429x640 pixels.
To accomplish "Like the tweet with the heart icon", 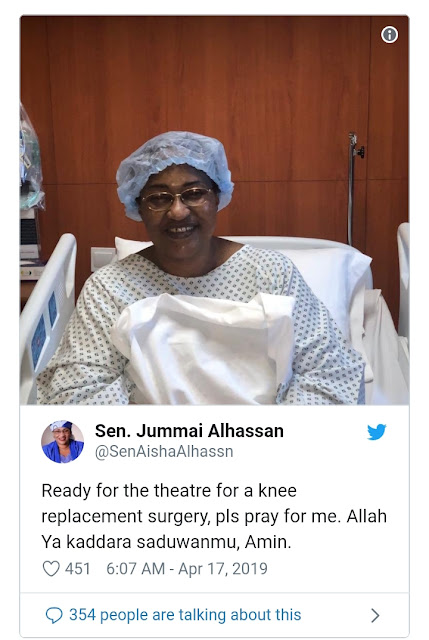I will click(x=51, y=569).
